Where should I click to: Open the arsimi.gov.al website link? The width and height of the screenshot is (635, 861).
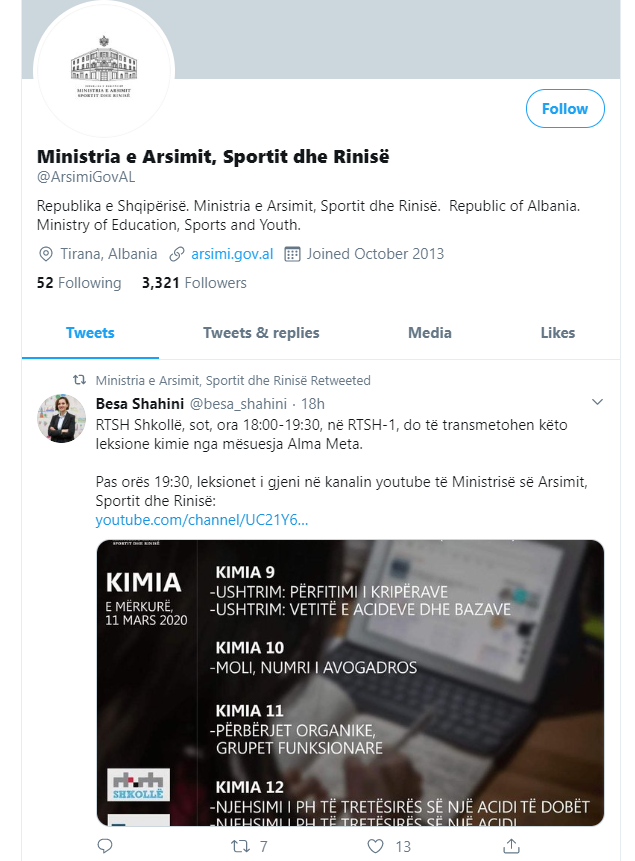pos(232,254)
